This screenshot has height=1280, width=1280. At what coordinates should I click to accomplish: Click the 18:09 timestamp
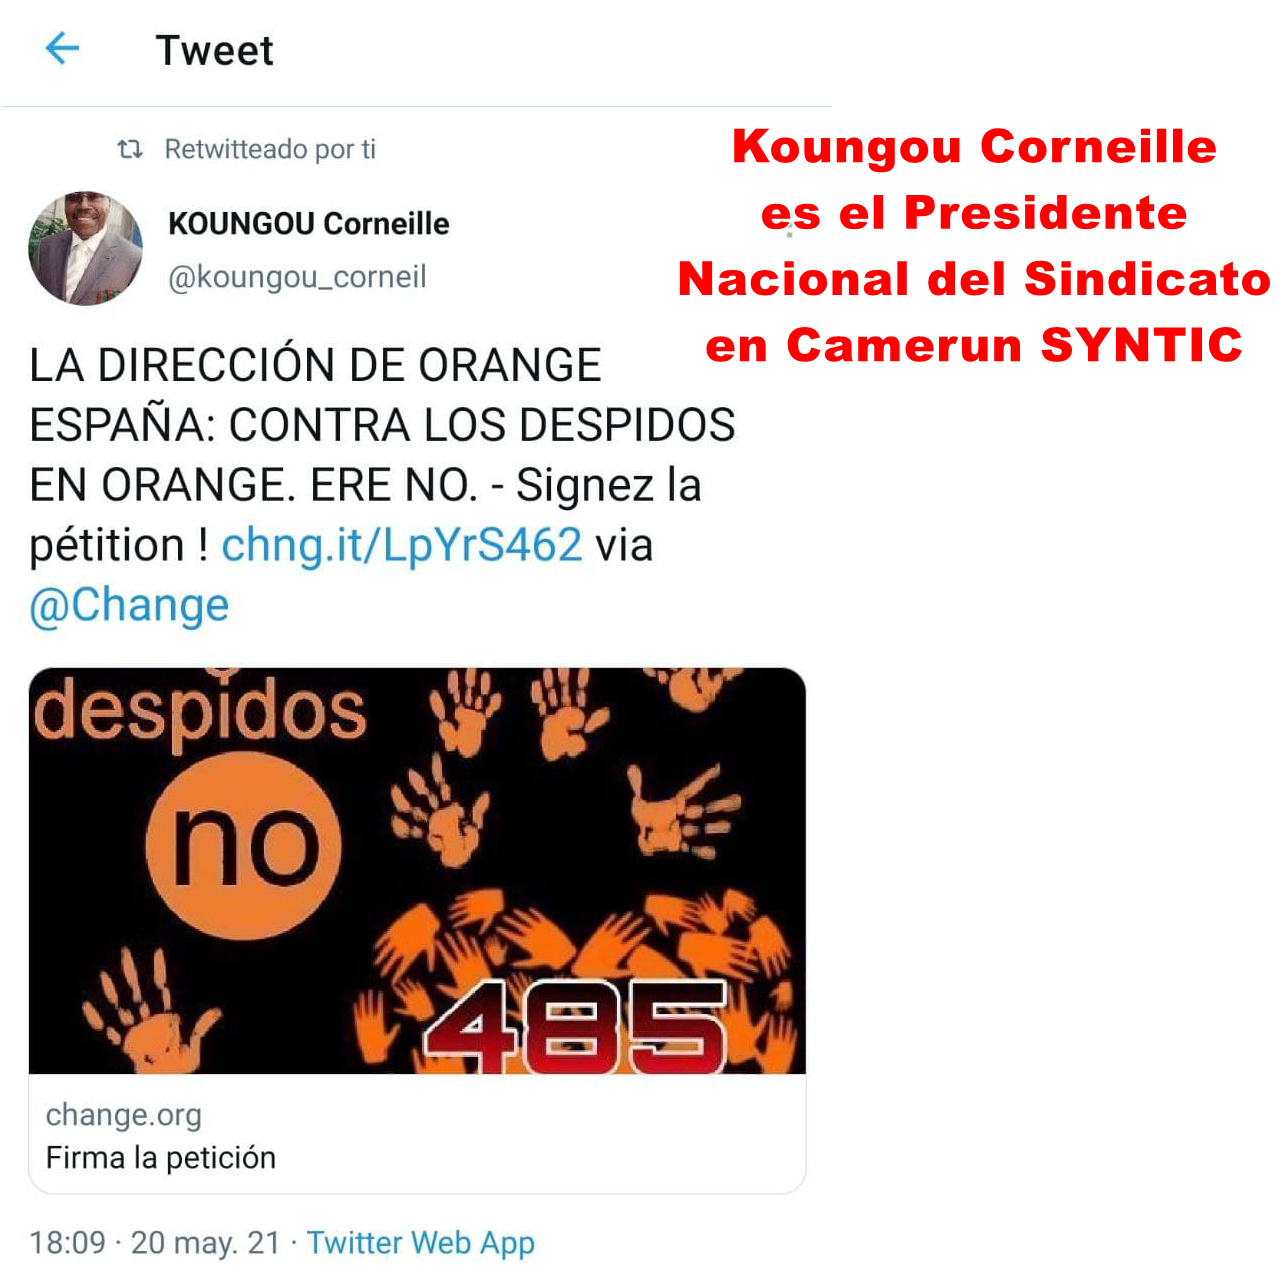[x=67, y=1243]
